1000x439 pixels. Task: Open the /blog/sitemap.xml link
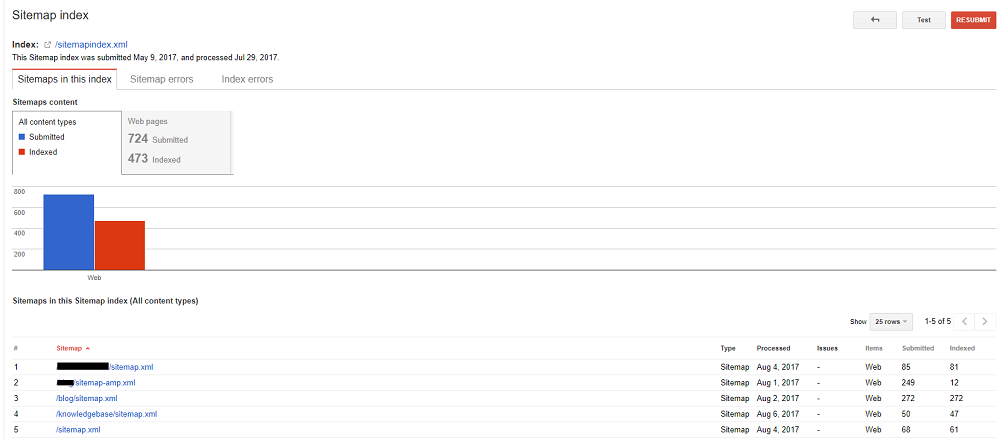coord(87,398)
